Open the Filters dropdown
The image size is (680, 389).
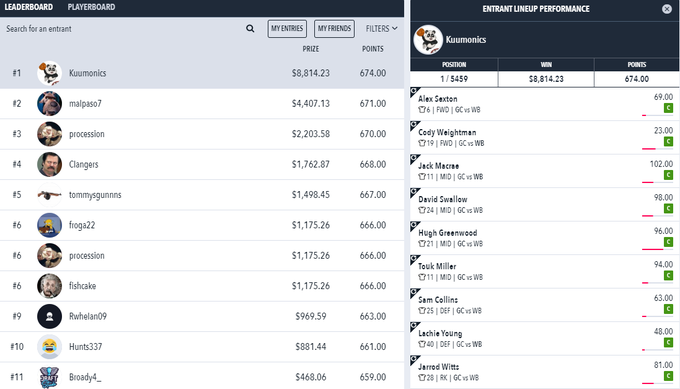tap(382, 29)
